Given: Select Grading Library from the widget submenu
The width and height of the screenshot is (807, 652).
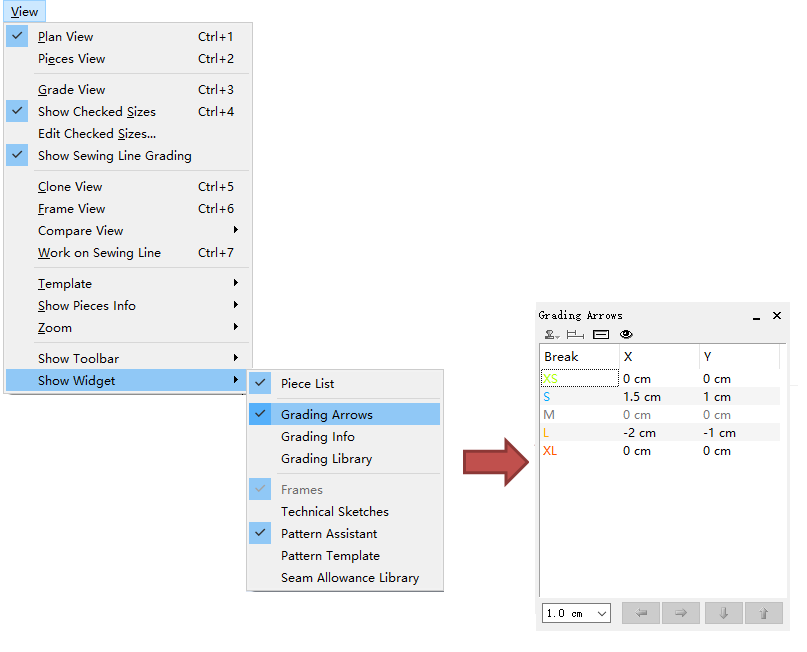Looking at the screenshot, I should [326, 459].
